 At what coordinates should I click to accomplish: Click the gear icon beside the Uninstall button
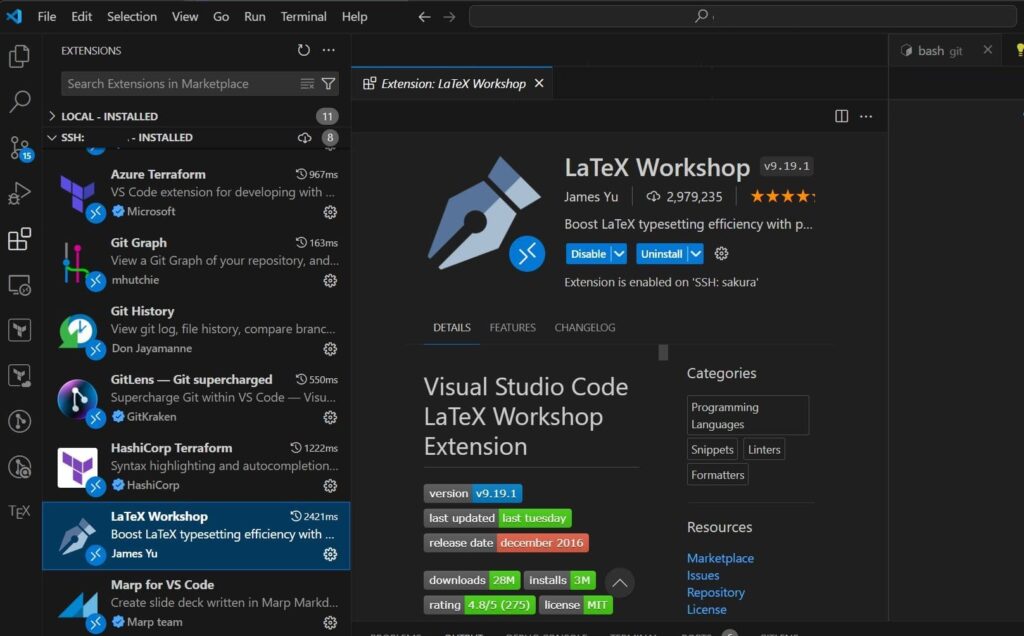pyautogui.click(x=722, y=253)
